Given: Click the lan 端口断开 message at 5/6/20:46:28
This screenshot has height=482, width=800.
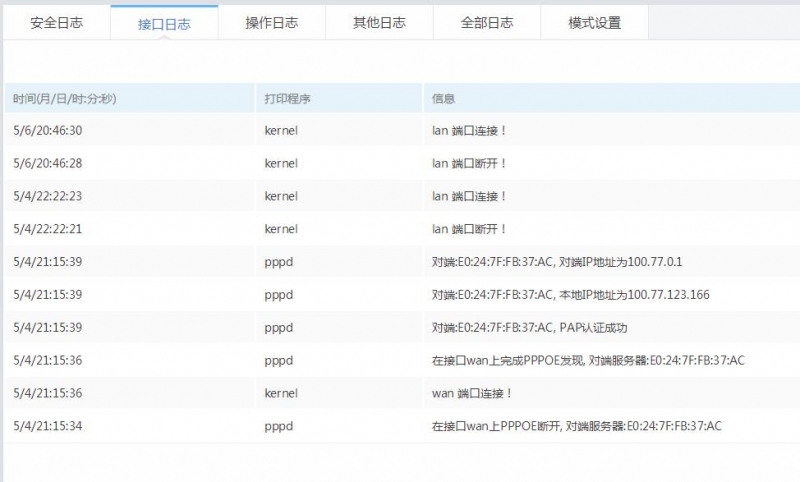Looking at the screenshot, I should click(x=469, y=163).
